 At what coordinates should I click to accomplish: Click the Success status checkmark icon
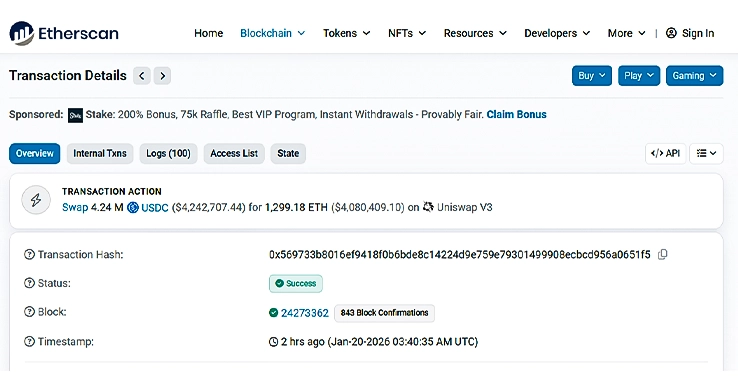pyautogui.click(x=279, y=283)
